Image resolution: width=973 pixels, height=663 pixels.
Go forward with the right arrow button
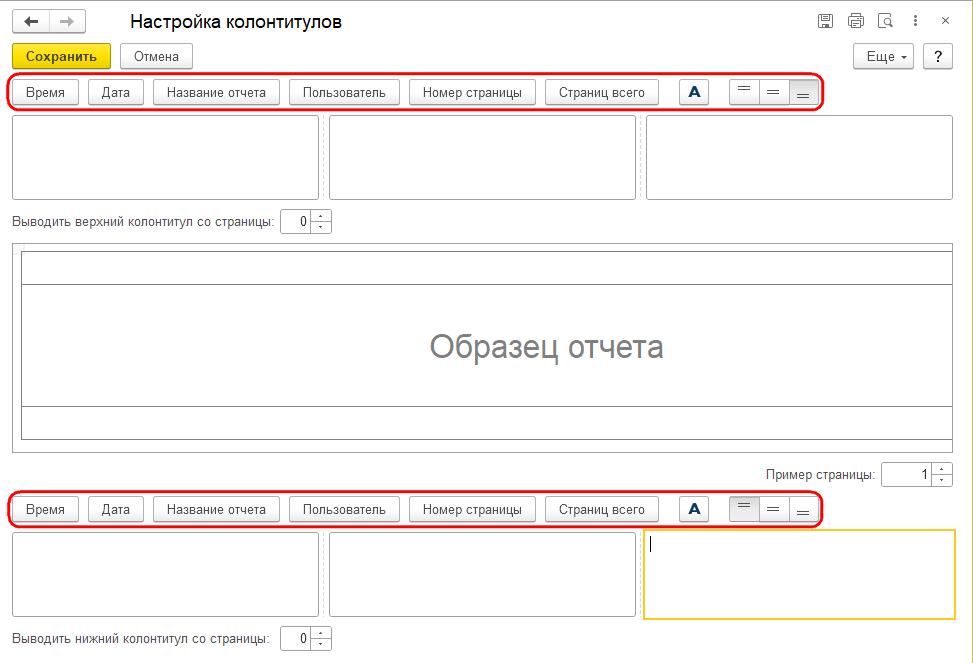pyautogui.click(x=67, y=22)
